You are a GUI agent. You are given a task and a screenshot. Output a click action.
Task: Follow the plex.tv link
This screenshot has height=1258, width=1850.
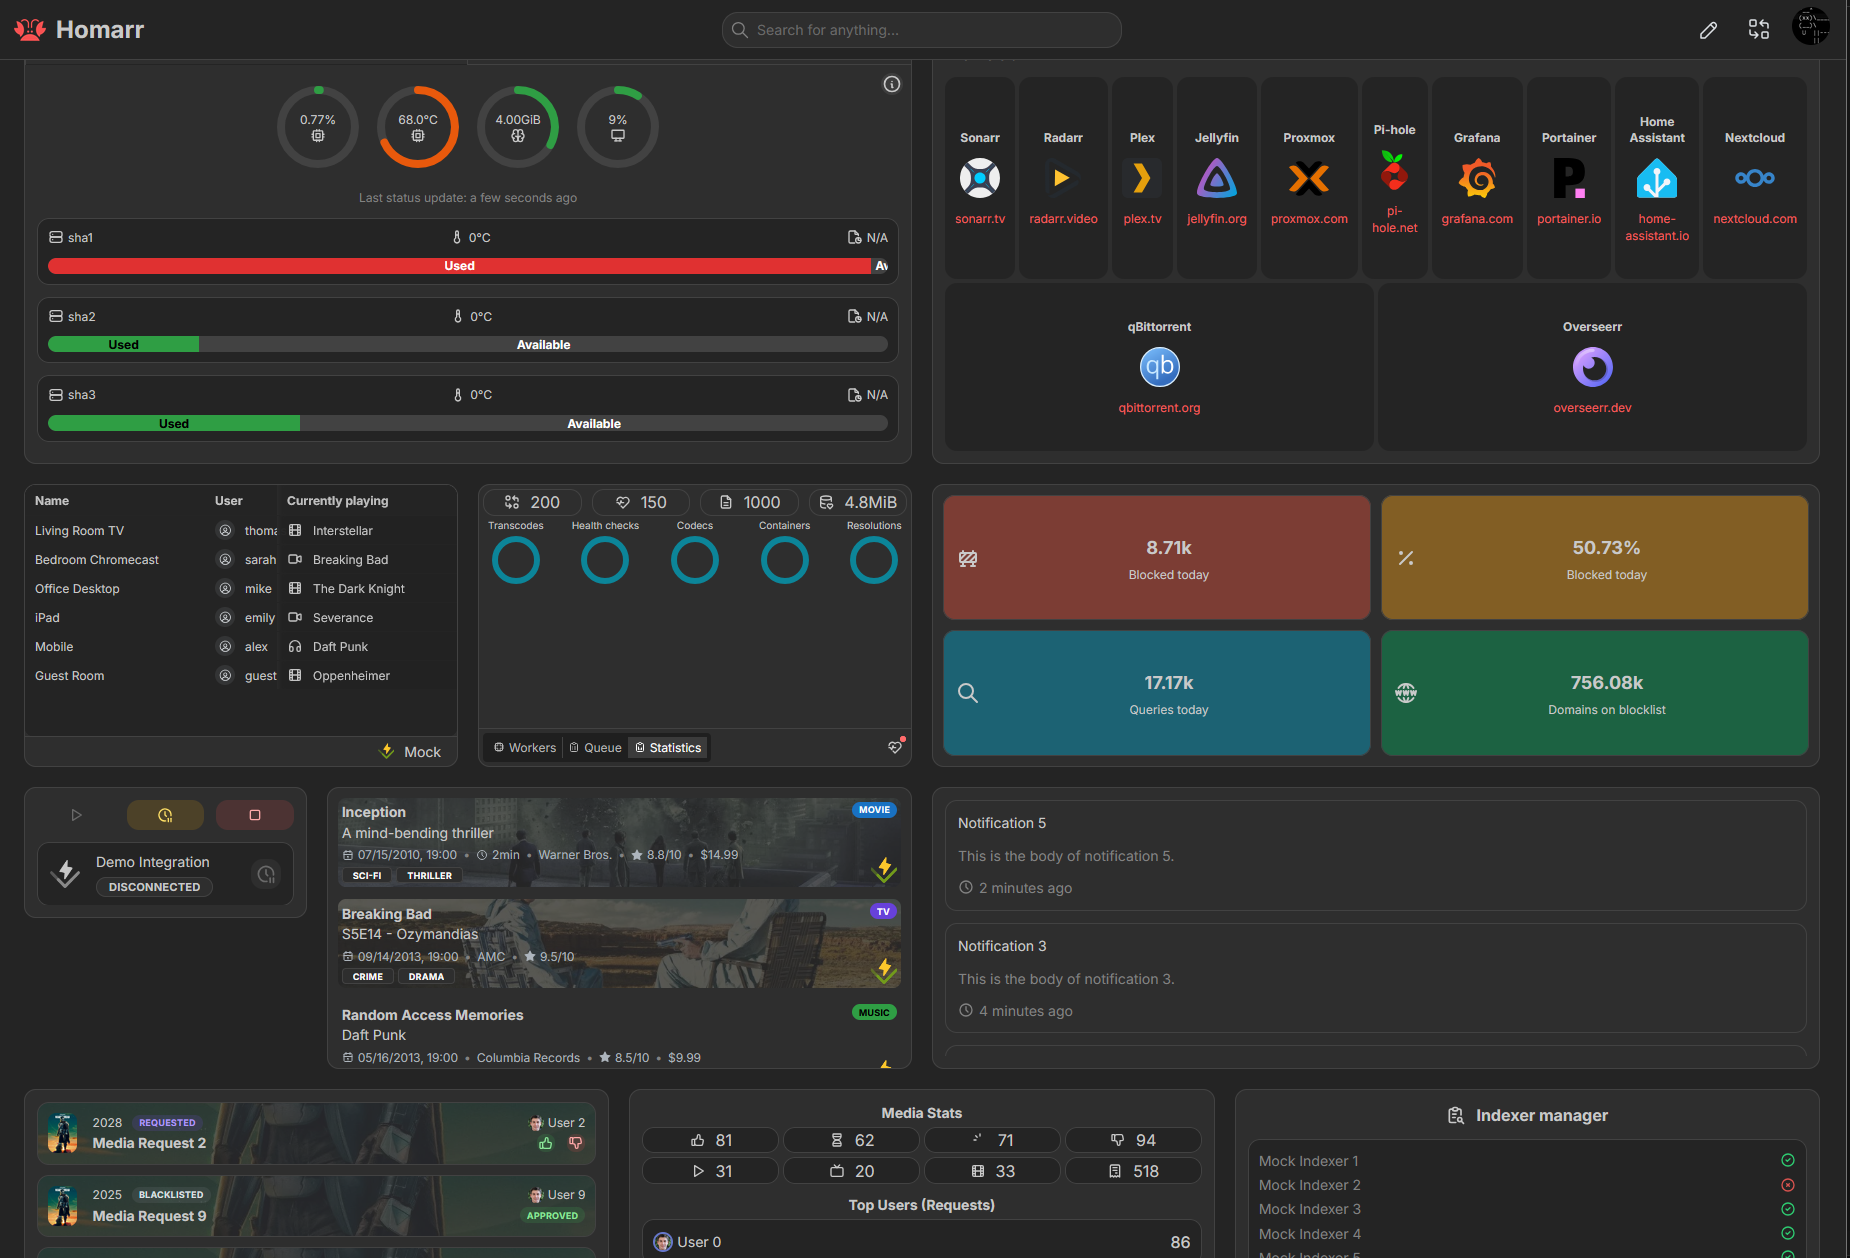[1142, 219]
